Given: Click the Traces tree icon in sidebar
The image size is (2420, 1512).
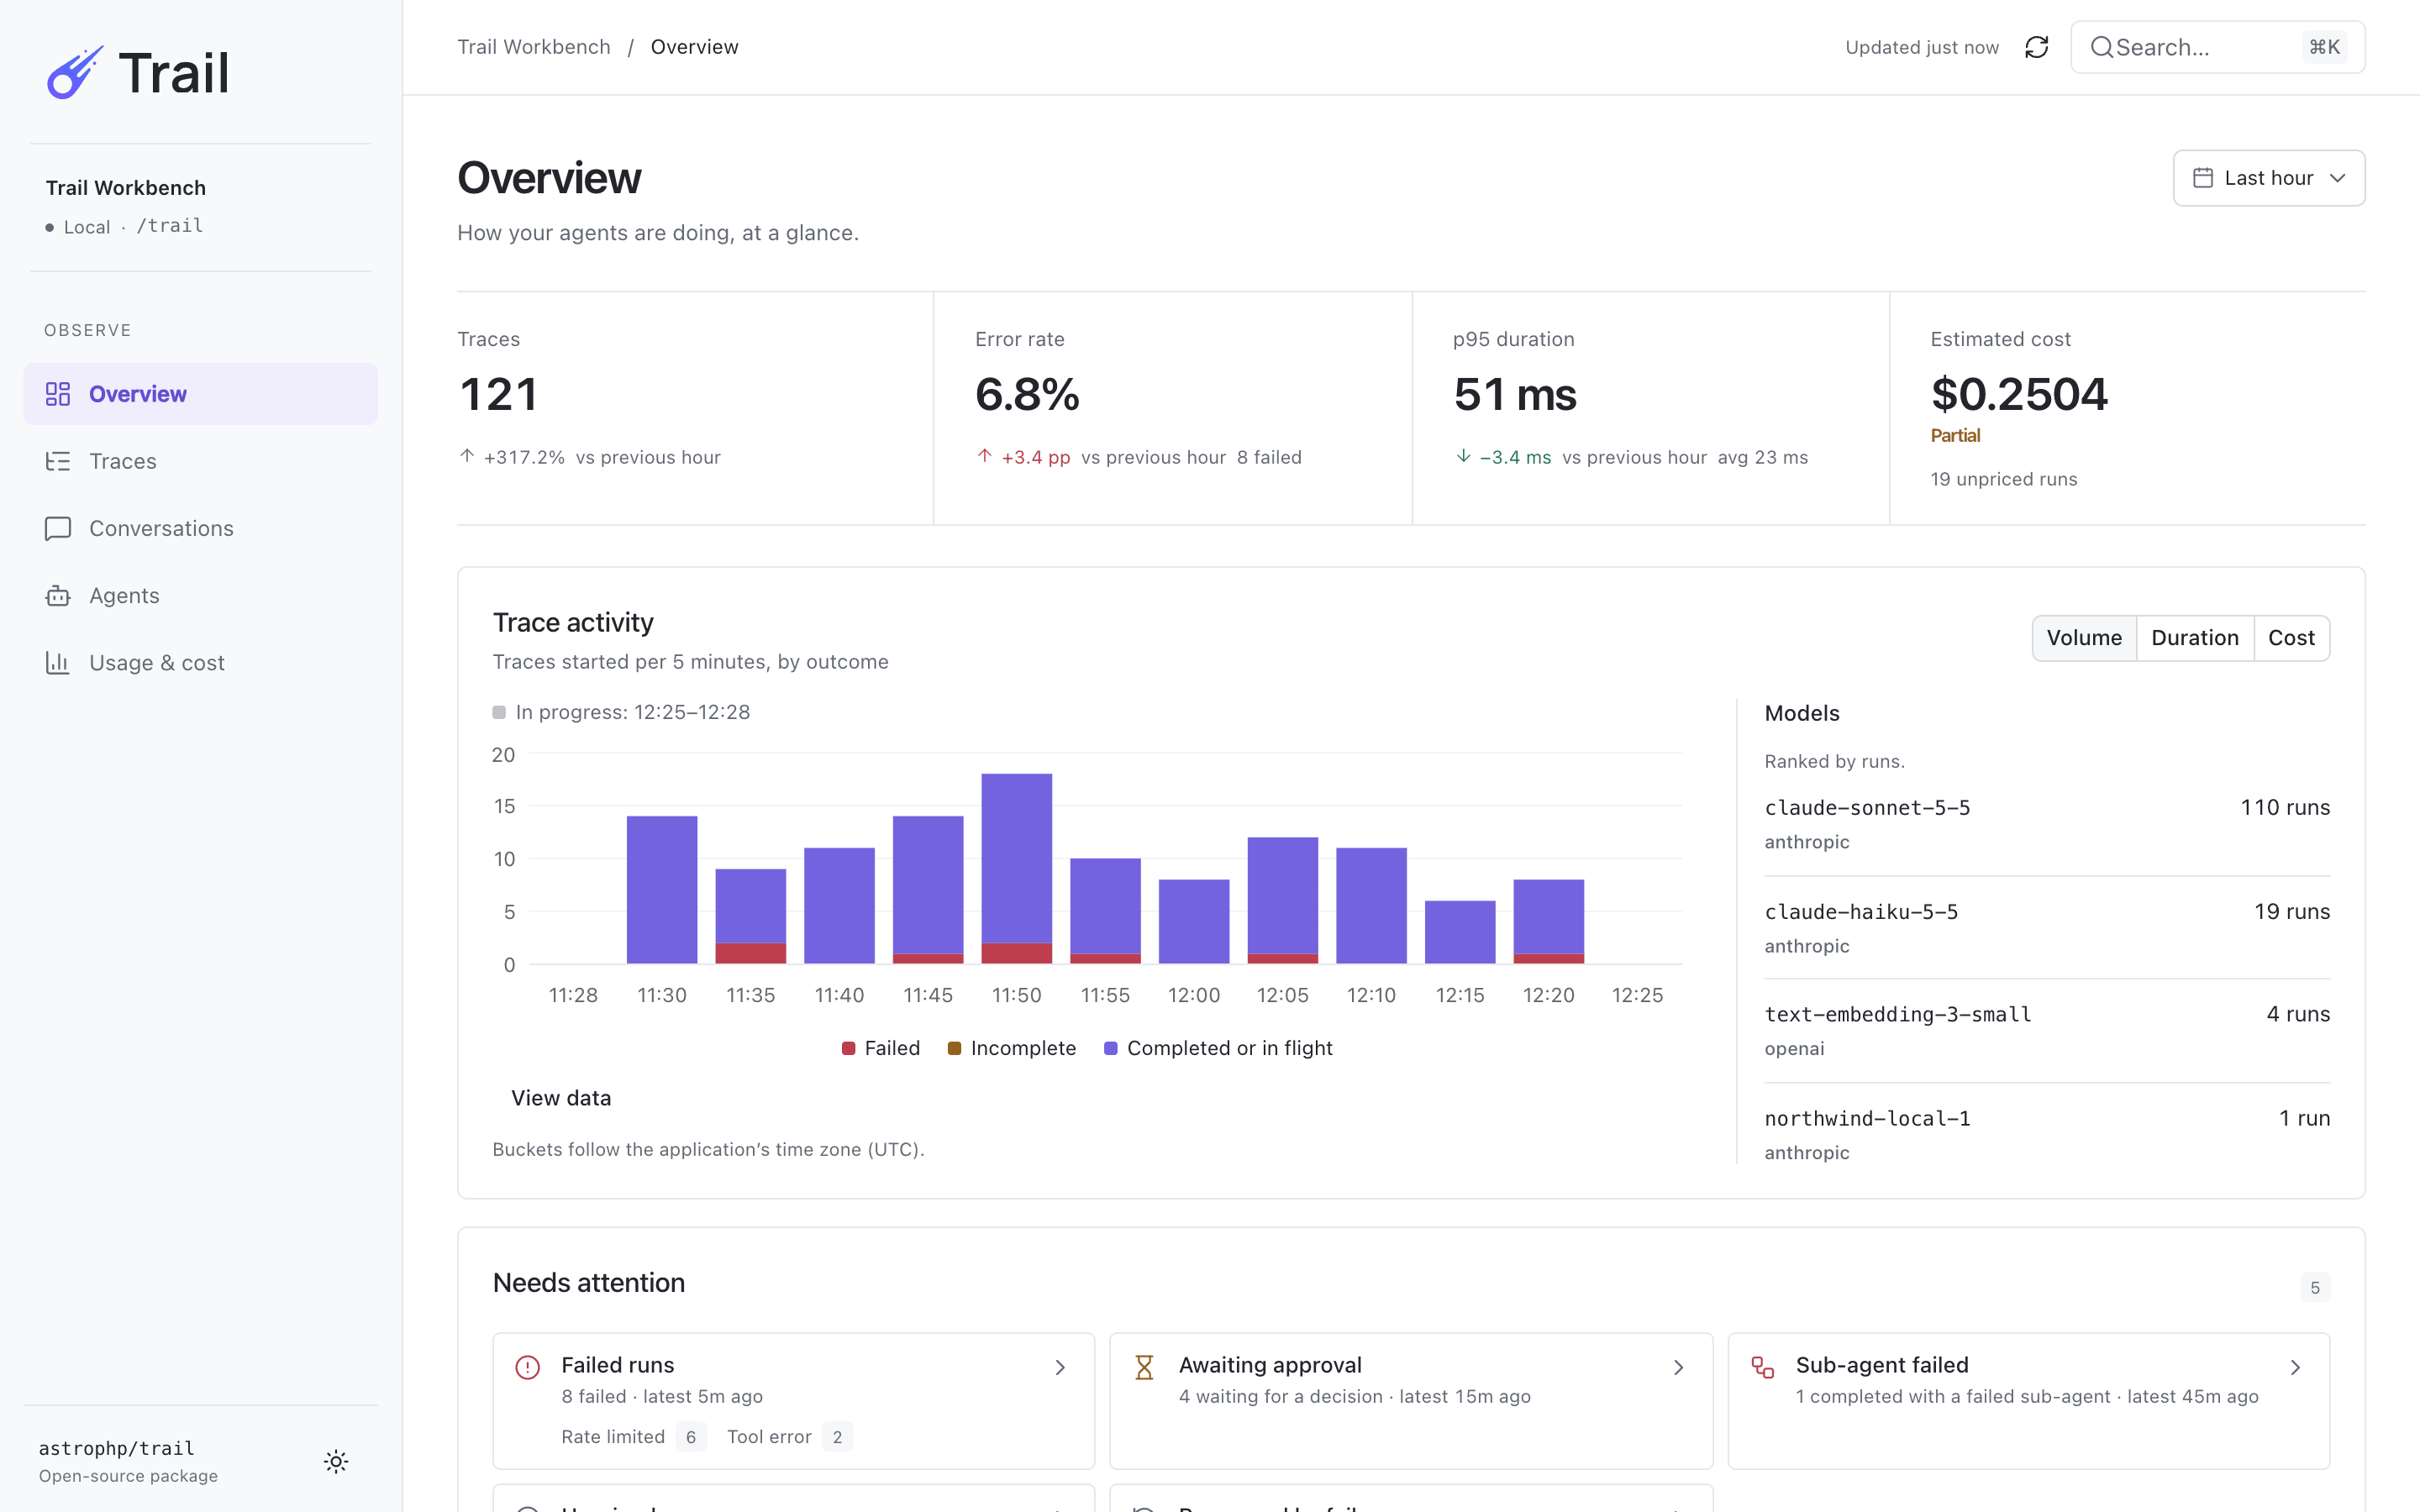Looking at the screenshot, I should point(58,461).
